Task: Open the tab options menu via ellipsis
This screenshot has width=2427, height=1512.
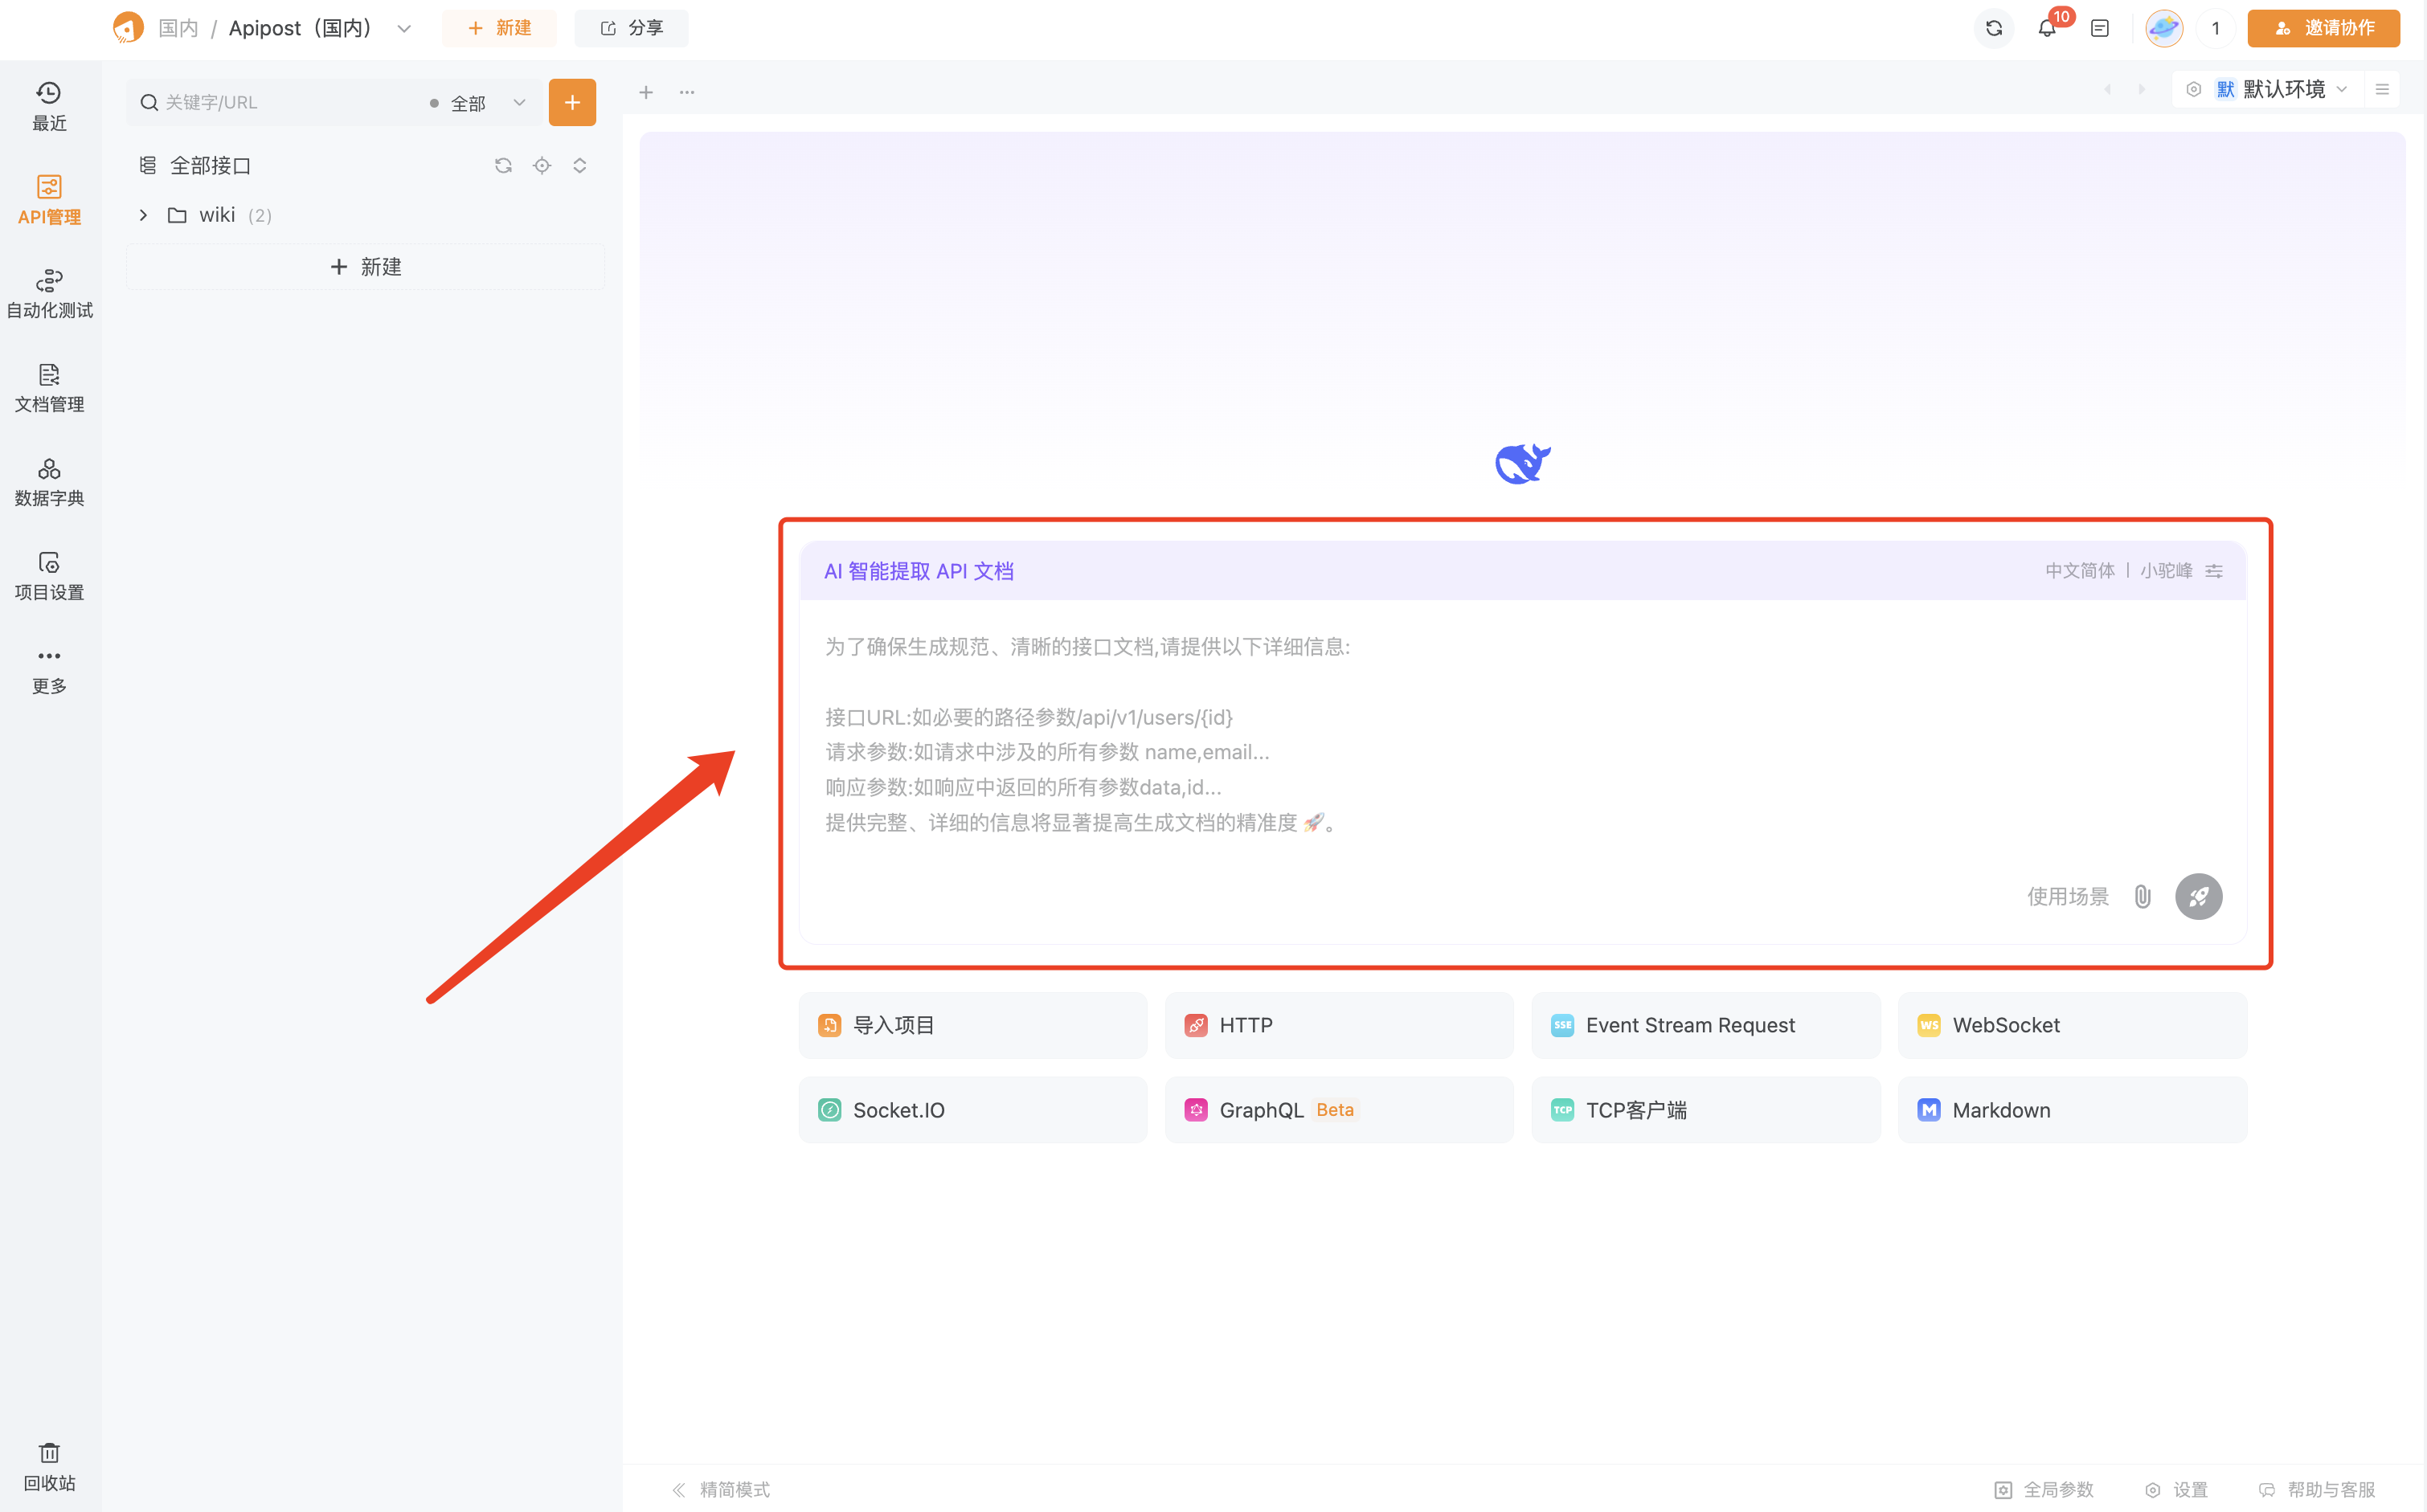Action: tap(686, 92)
